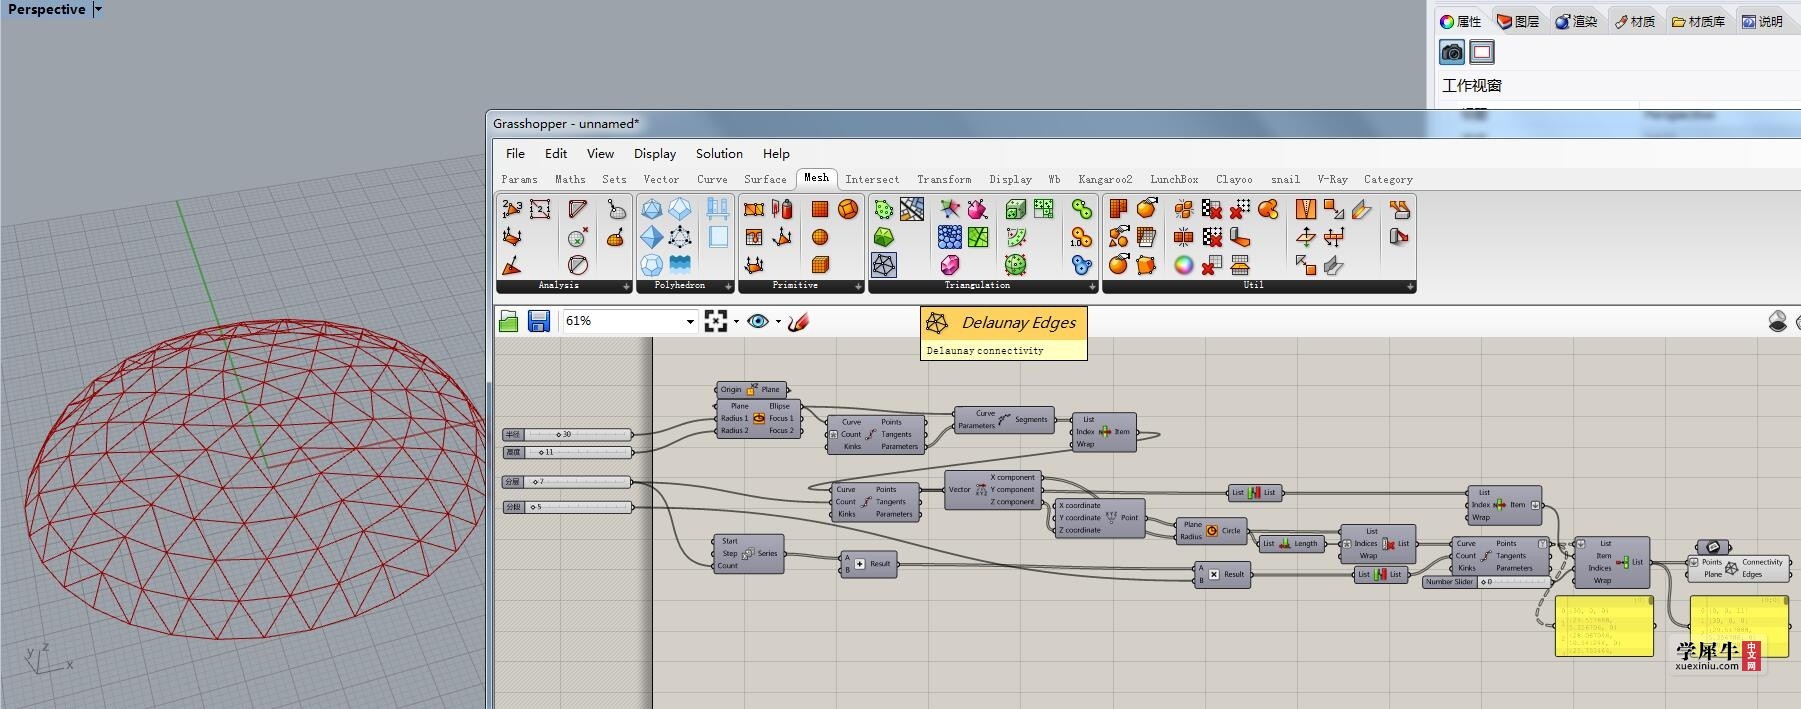Select the Delaunay Edges component icon
The height and width of the screenshot is (709, 1801).
(x=883, y=265)
